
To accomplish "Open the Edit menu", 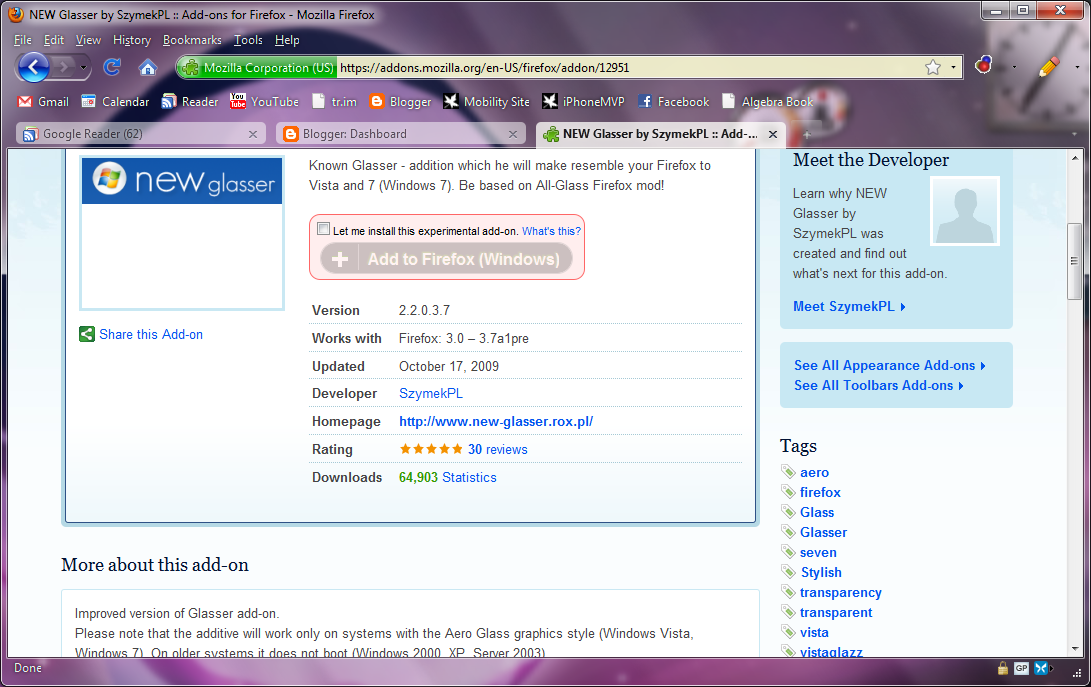I will coord(54,40).
